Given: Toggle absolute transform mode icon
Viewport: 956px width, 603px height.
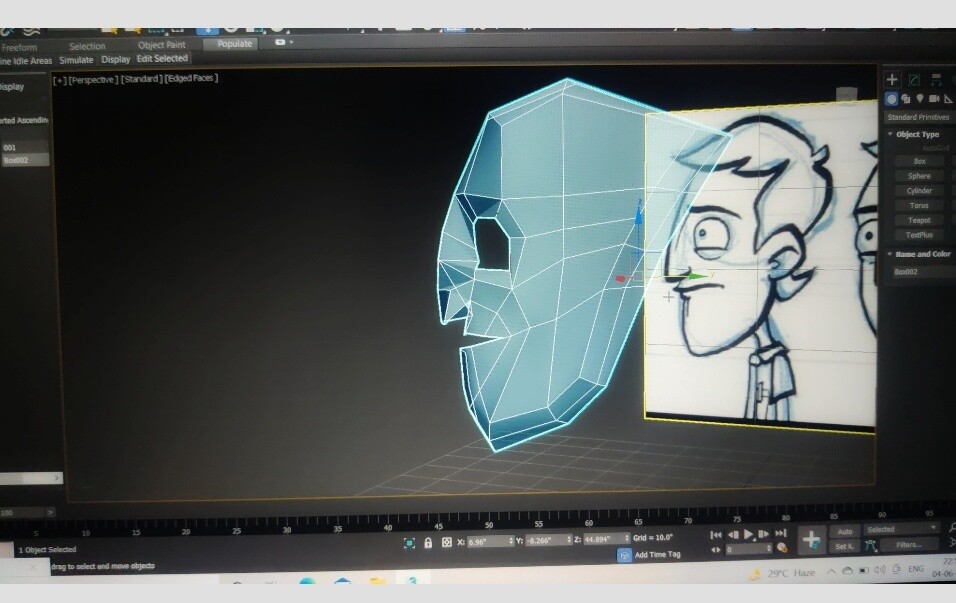Looking at the screenshot, I should [x=445, y=543].
